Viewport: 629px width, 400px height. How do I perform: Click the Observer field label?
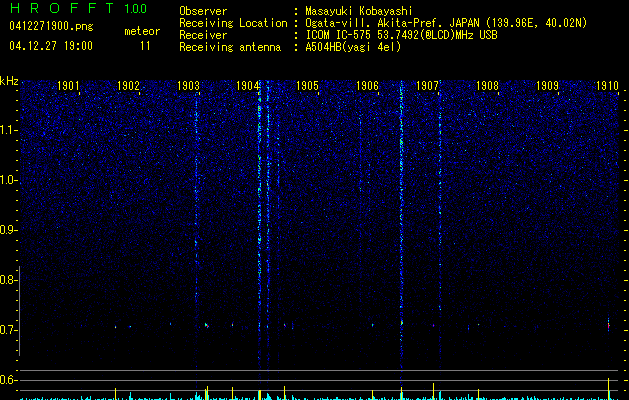click(203, 11)
